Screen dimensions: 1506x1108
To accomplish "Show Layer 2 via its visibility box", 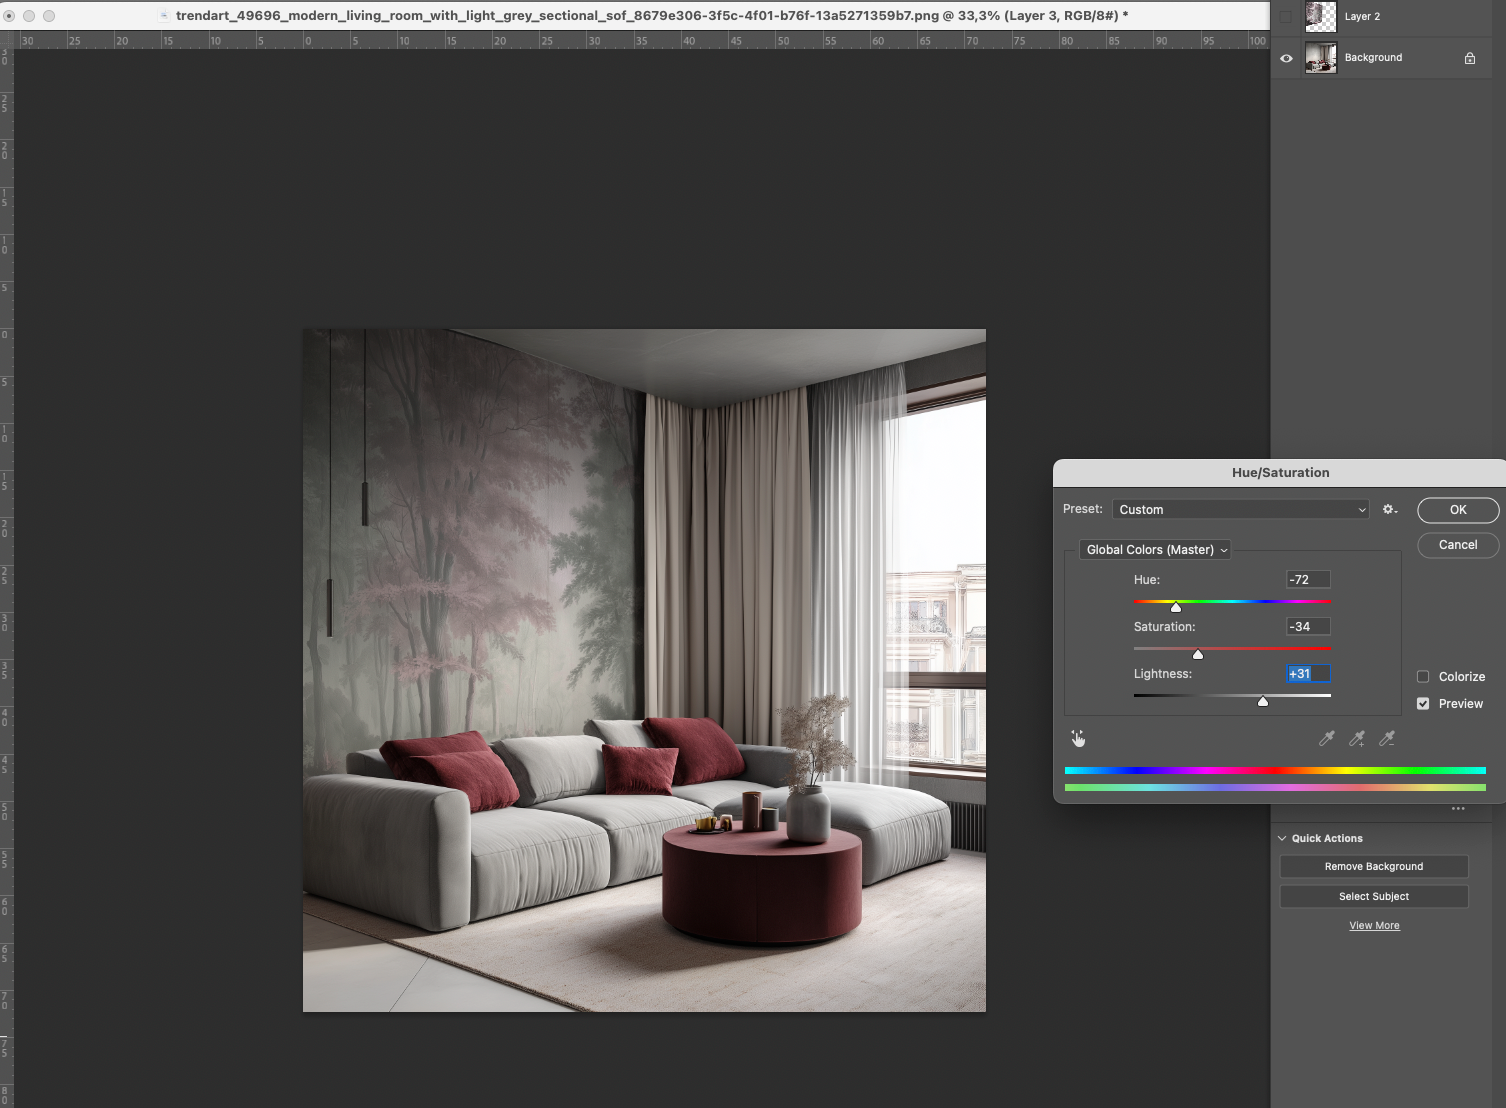I will click(x=1286, y=17).
